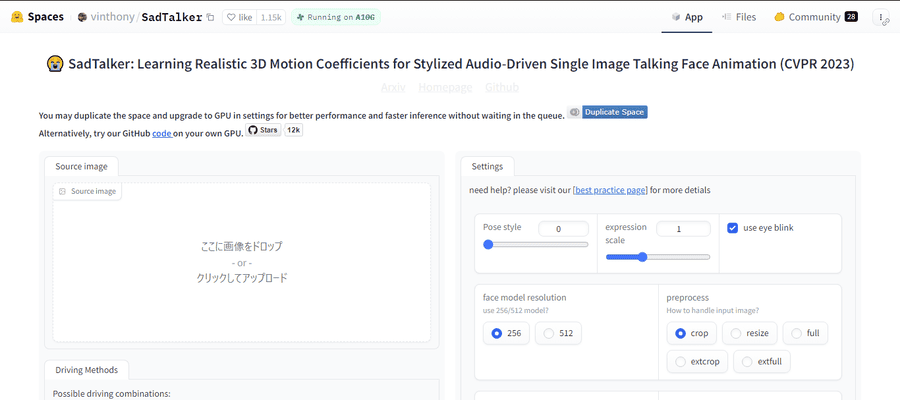Click the Hugging Face Spaces logo
900x400 pixels.
coord(17,17)
